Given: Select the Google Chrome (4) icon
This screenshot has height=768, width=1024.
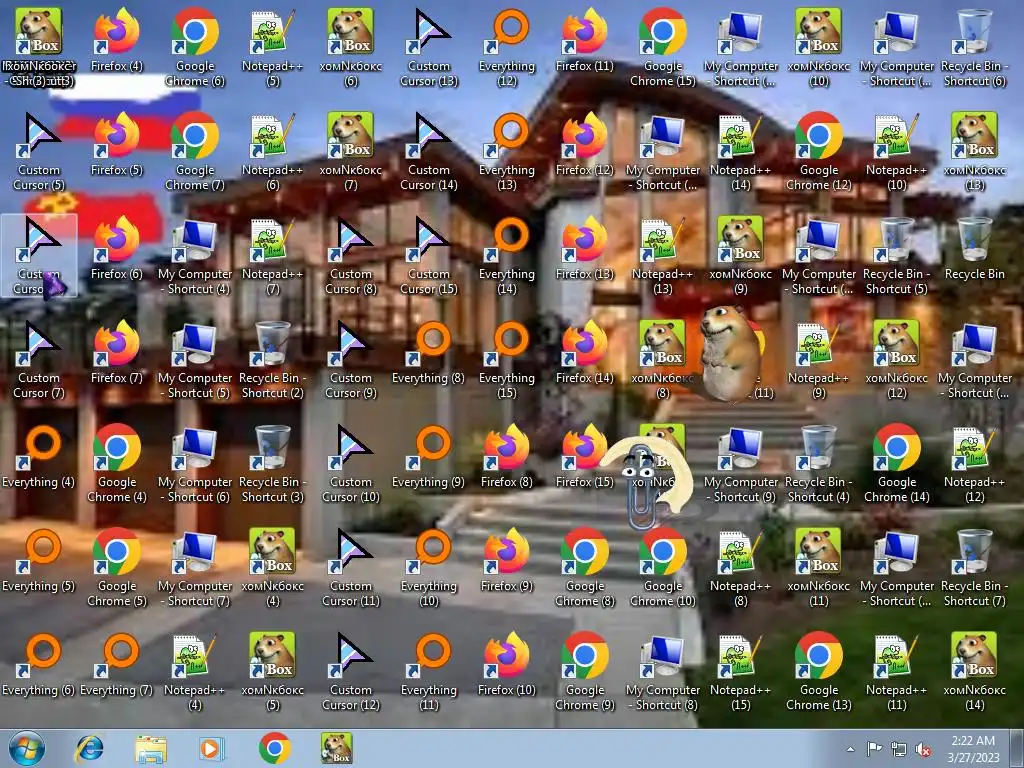Looking at the screenshot, I should tap(117, 462).
